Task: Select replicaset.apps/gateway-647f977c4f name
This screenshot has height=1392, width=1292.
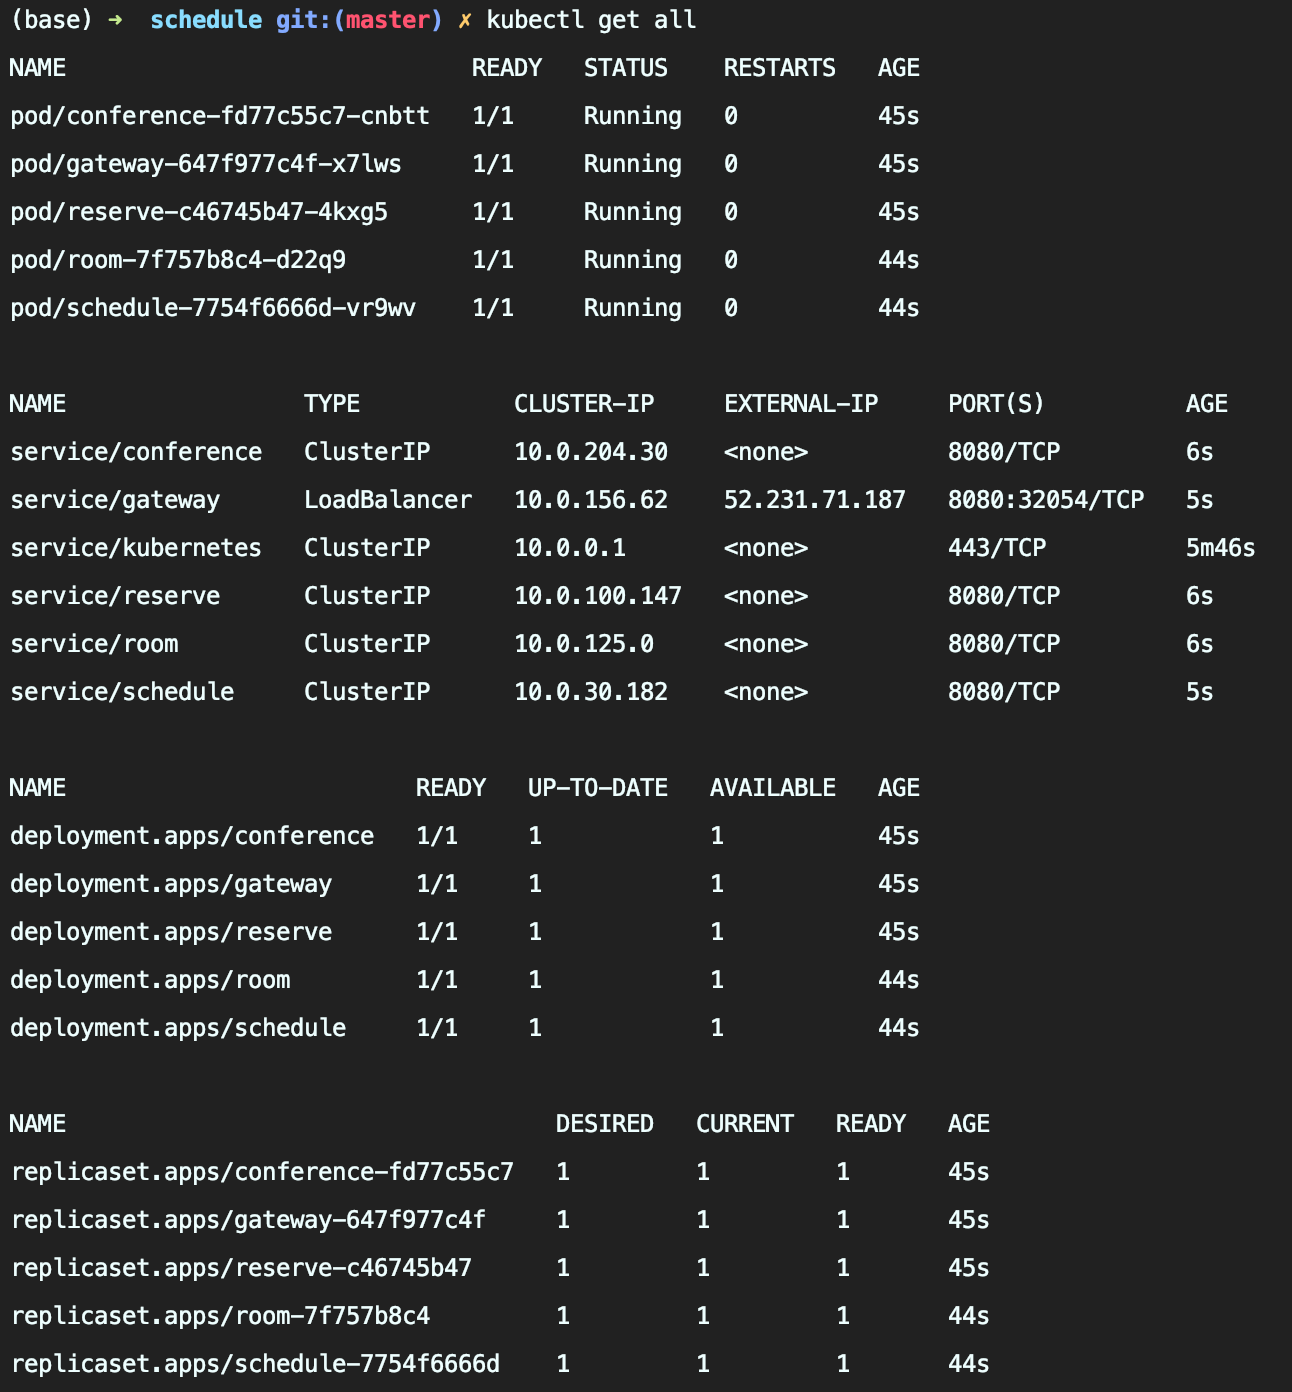Action: coord(248,1220)
